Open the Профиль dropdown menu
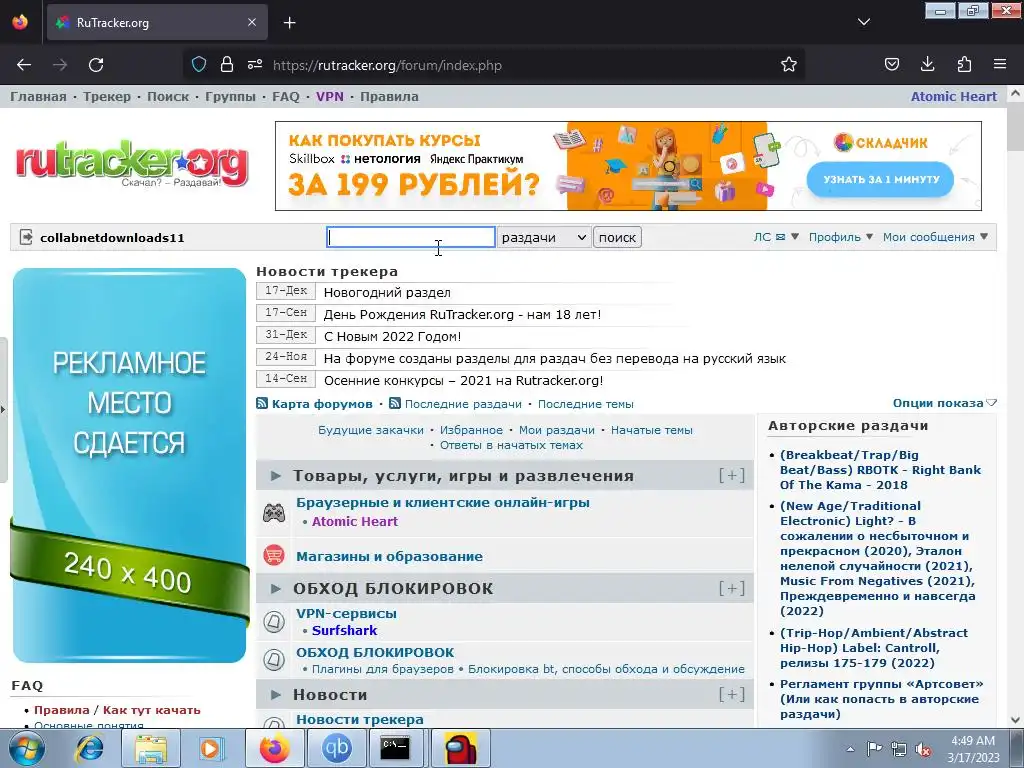The image size is (1024, 768). point(840,237)
